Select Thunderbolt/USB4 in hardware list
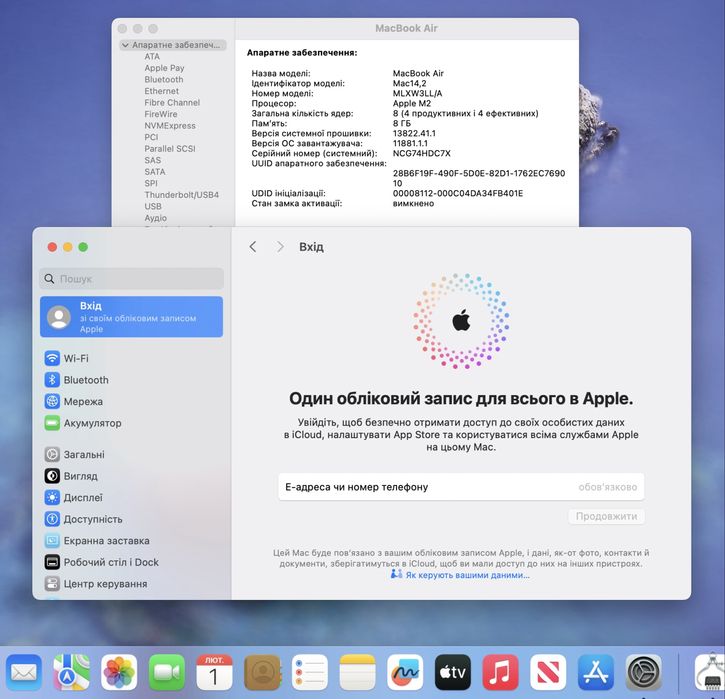The height and width of the screenshot is (699, 725). (182, 195)
